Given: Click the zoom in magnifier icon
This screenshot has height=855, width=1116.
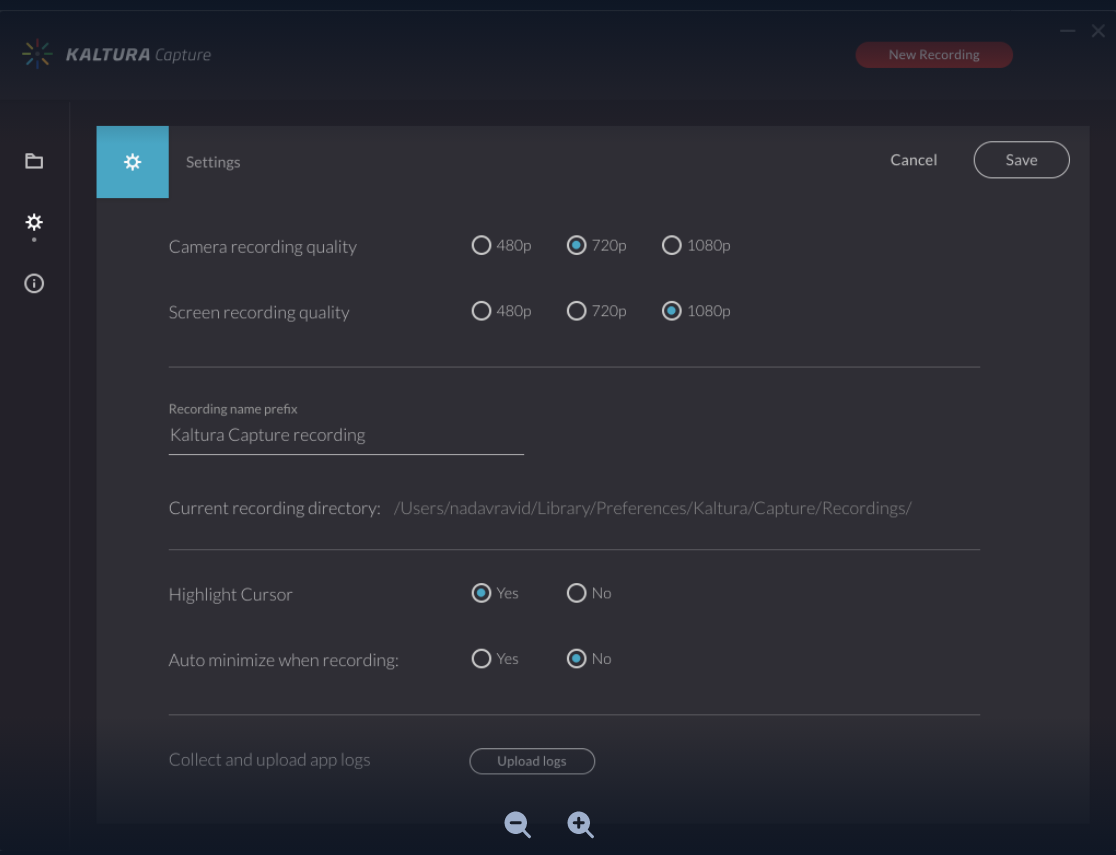Looking at the screenshot, I should tap(580, 824).
